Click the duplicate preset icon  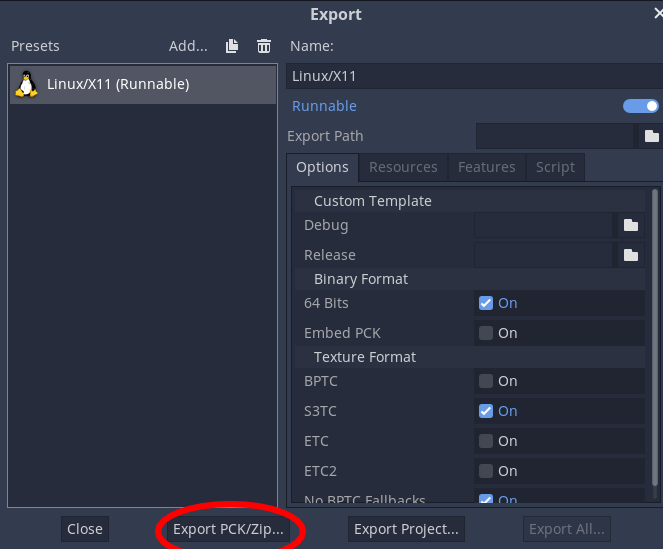point(232,46)
